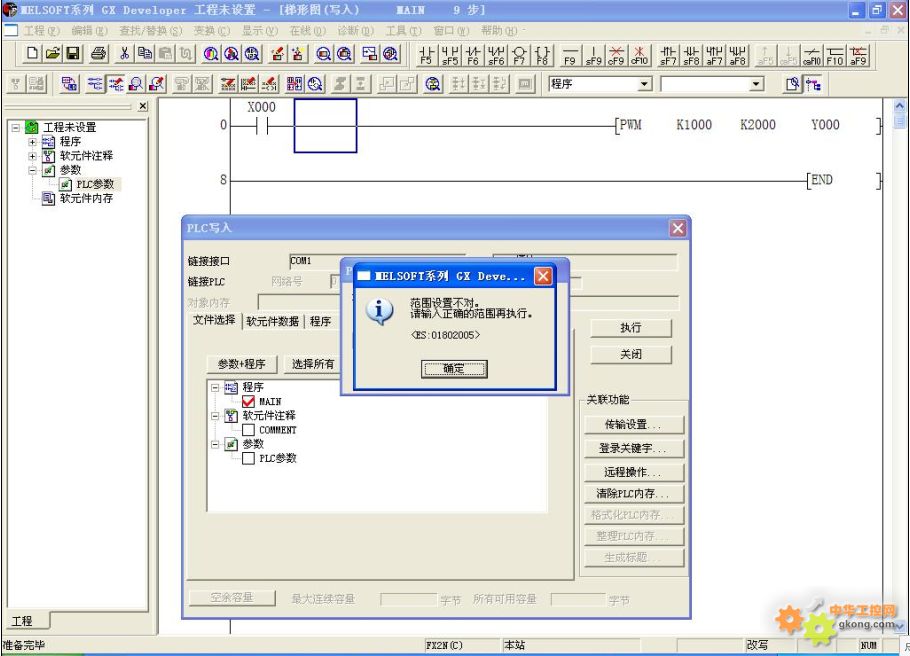
Task: Insert normally closed contact with F6 icon
Action: pyautogui.click(x=473, y=55)
